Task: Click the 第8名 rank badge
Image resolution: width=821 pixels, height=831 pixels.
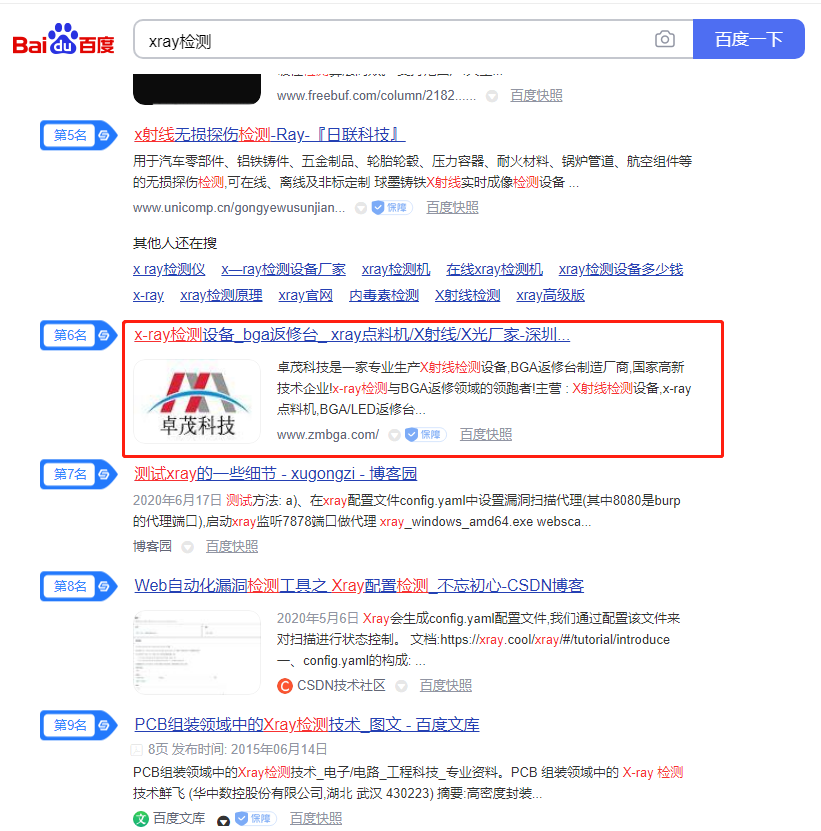Action: [x=78, y=586]
